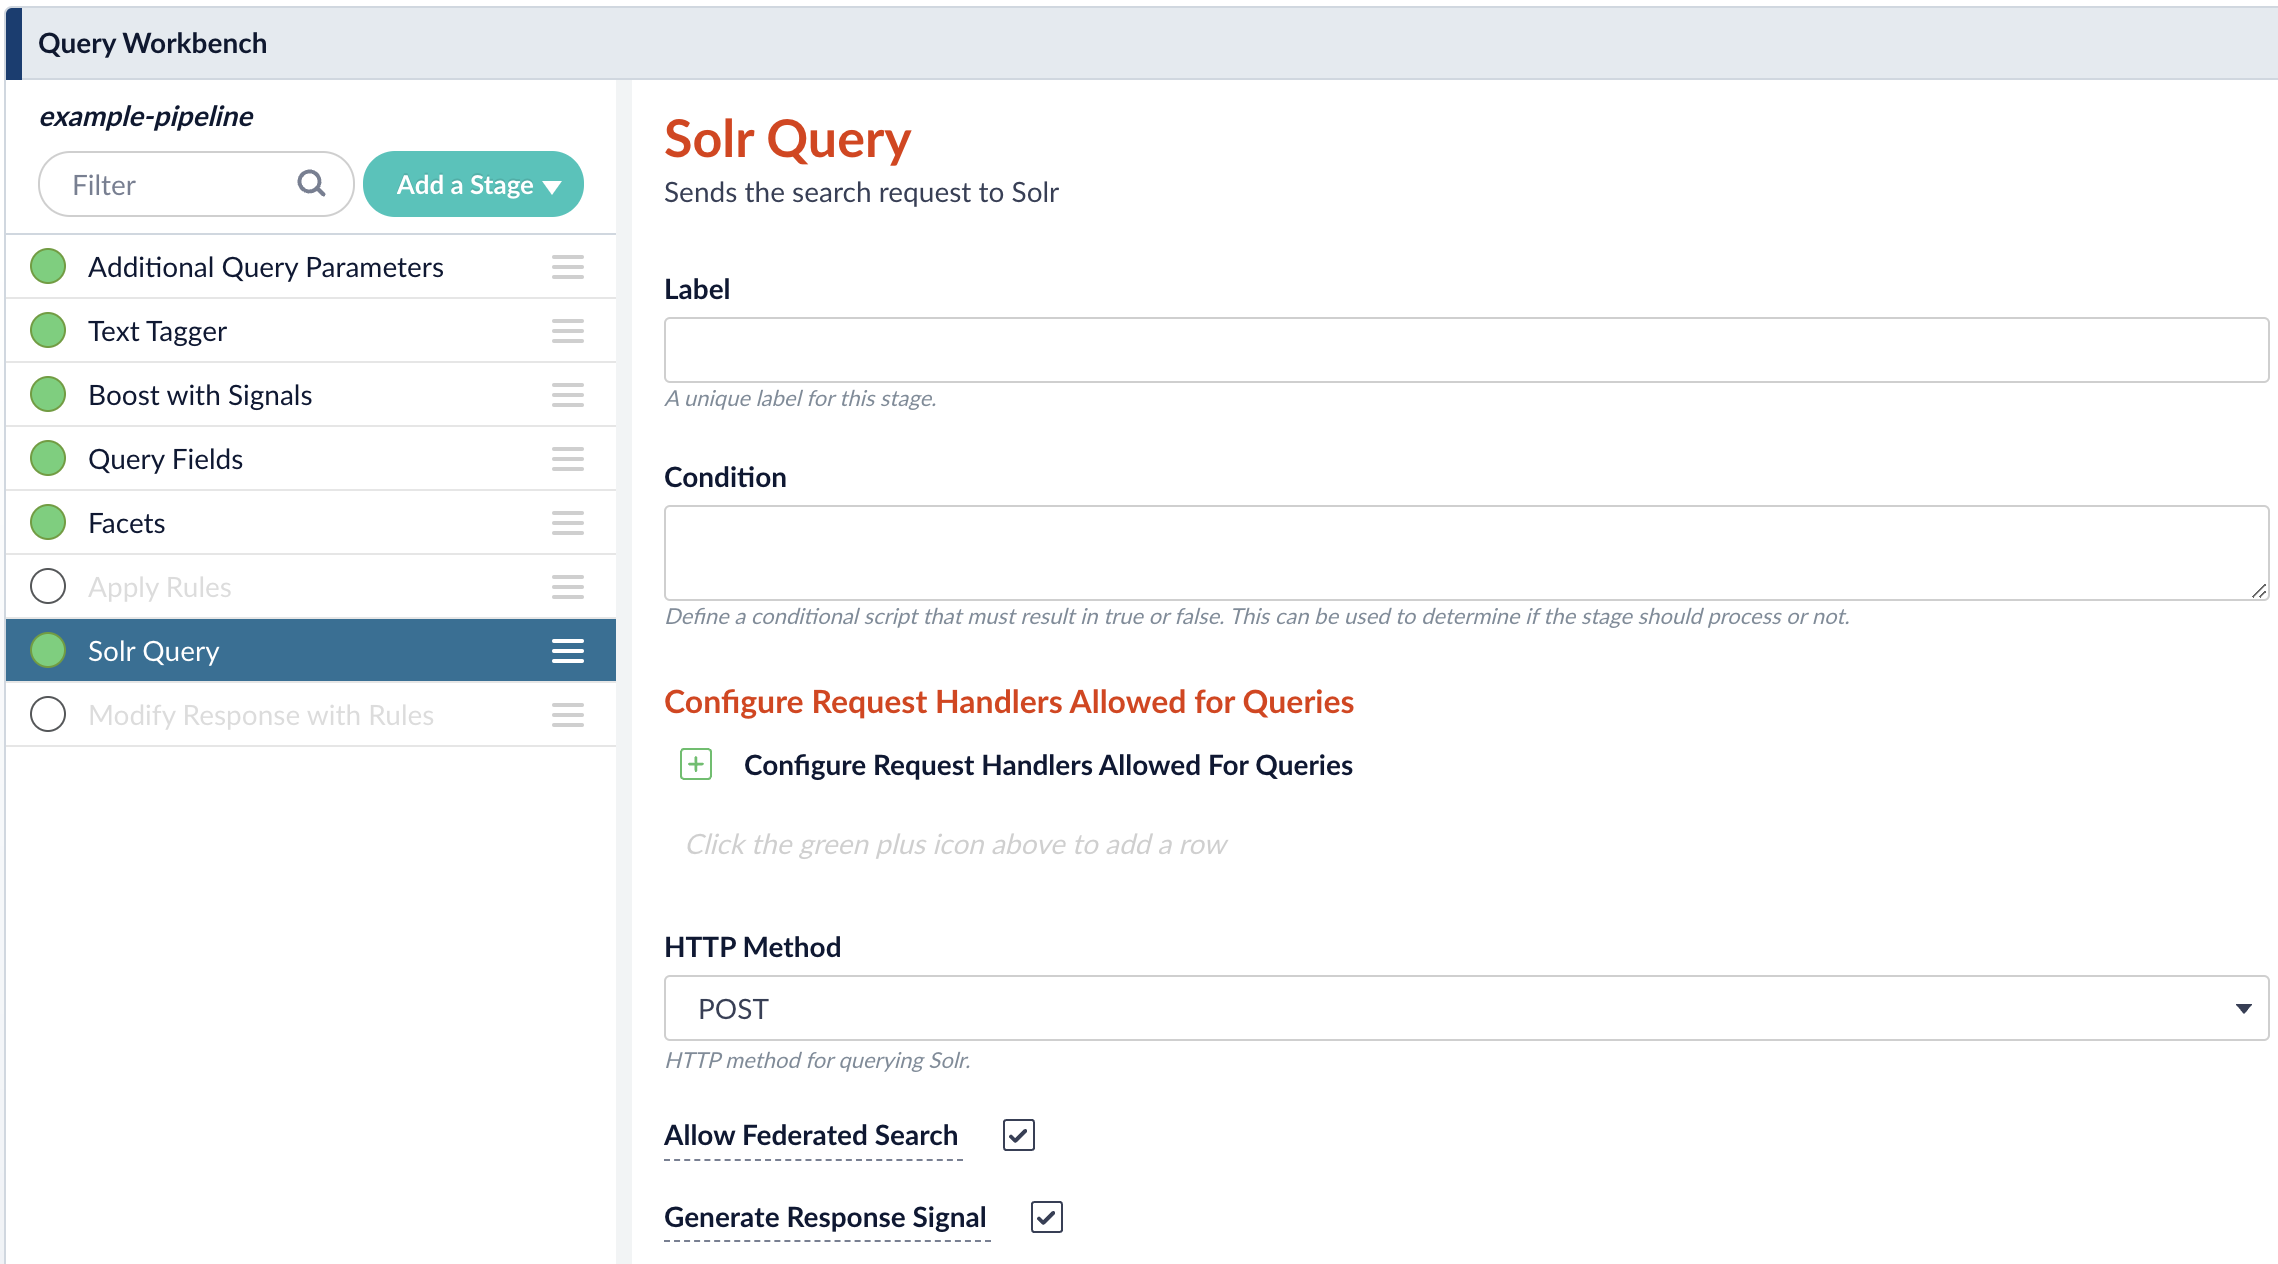Select the Boost with Signals stage
Image resolution: width=2278 pixels, height=1264 pixels.
coord(200,394)
